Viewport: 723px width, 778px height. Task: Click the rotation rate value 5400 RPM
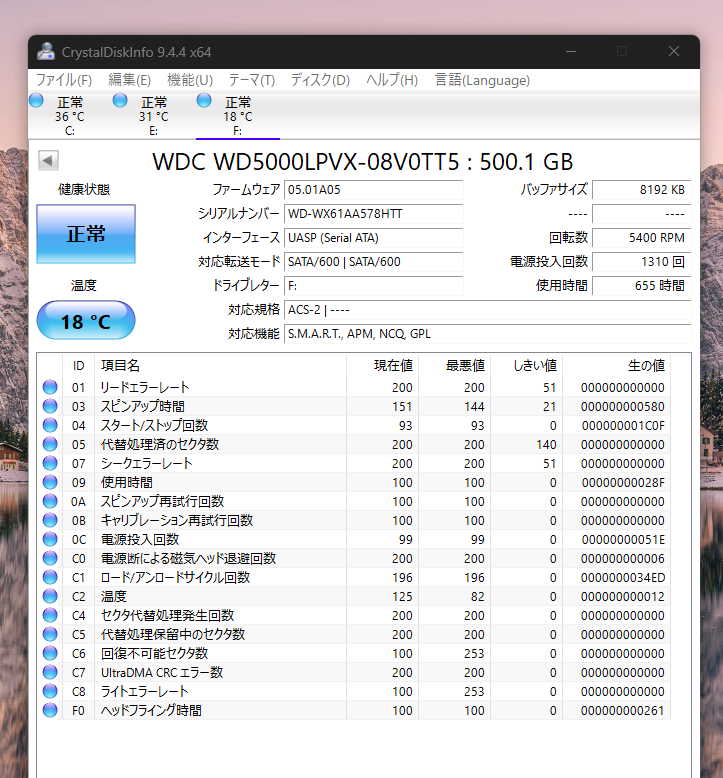coord(642,238)
